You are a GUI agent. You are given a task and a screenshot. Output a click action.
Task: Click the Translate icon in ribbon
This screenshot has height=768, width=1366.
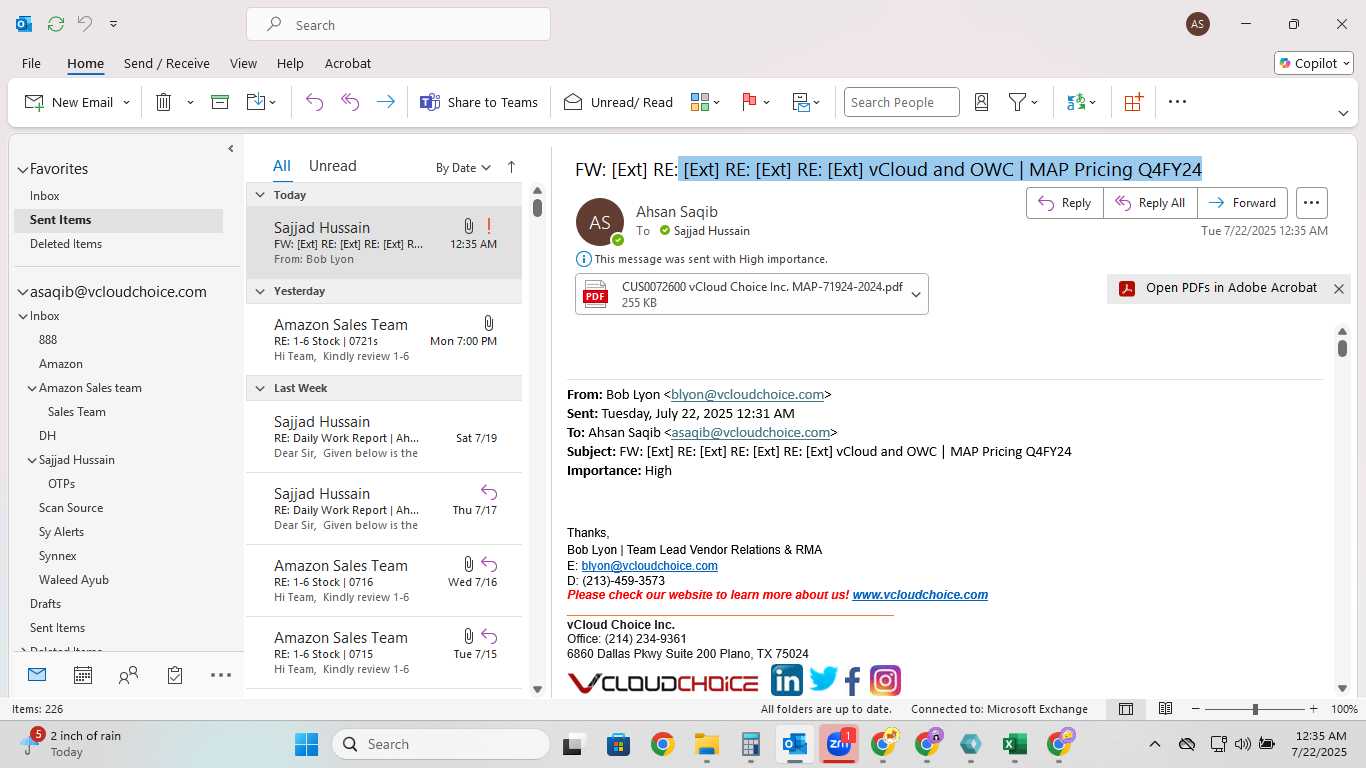pos(1076,102)
